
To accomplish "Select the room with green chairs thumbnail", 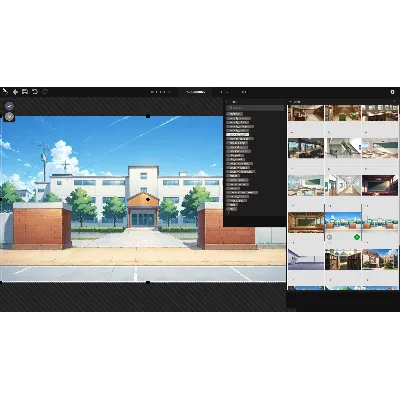I will click(343, 113).
